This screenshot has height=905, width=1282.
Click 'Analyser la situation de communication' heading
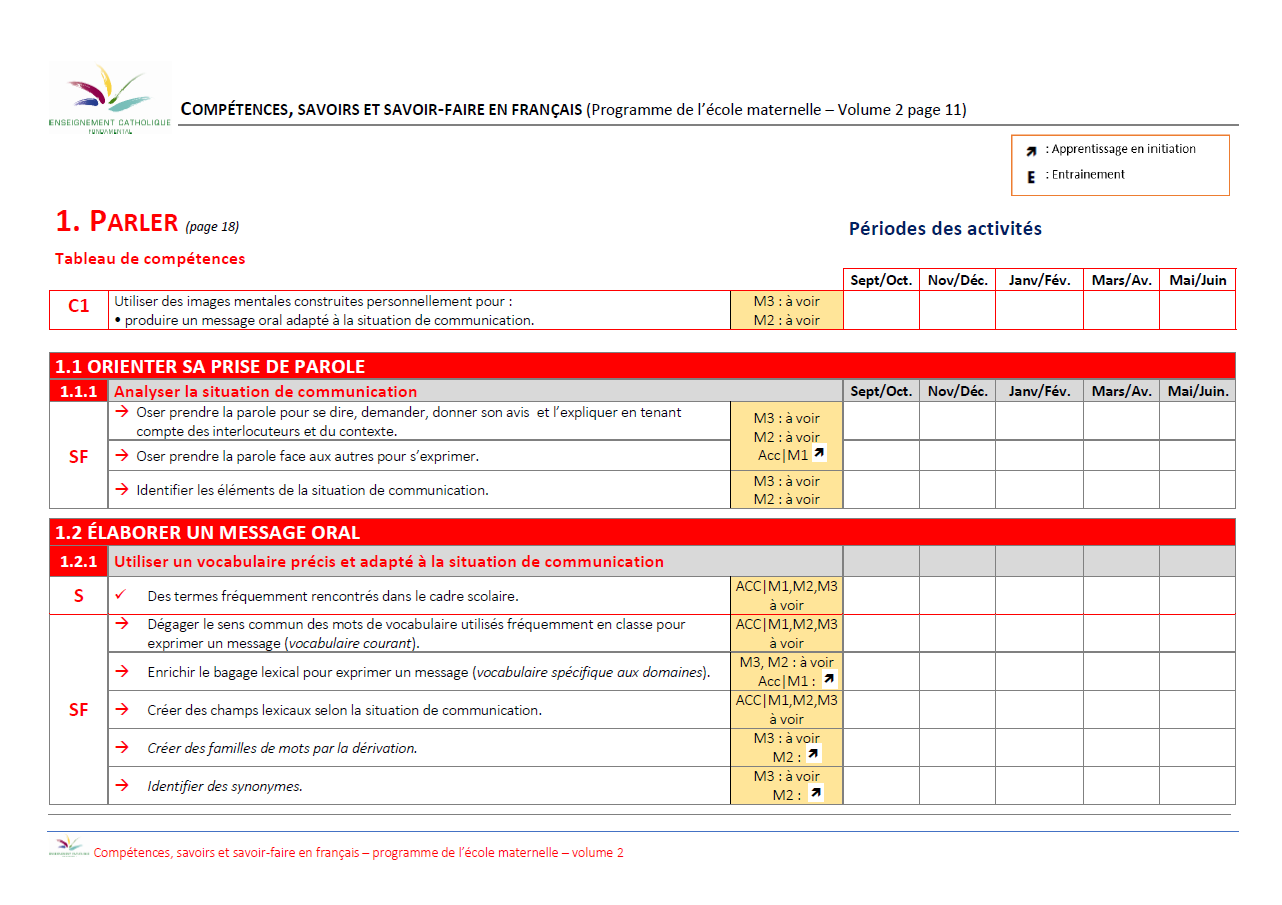point(265,391)
